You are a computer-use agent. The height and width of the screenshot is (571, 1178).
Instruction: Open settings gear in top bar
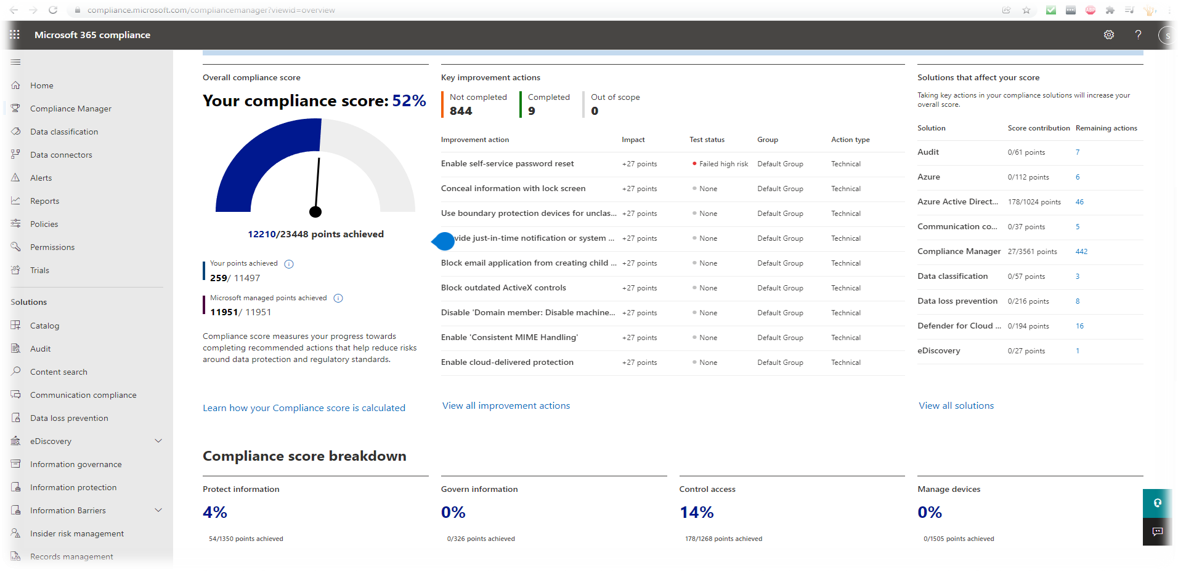(1108, 34)
